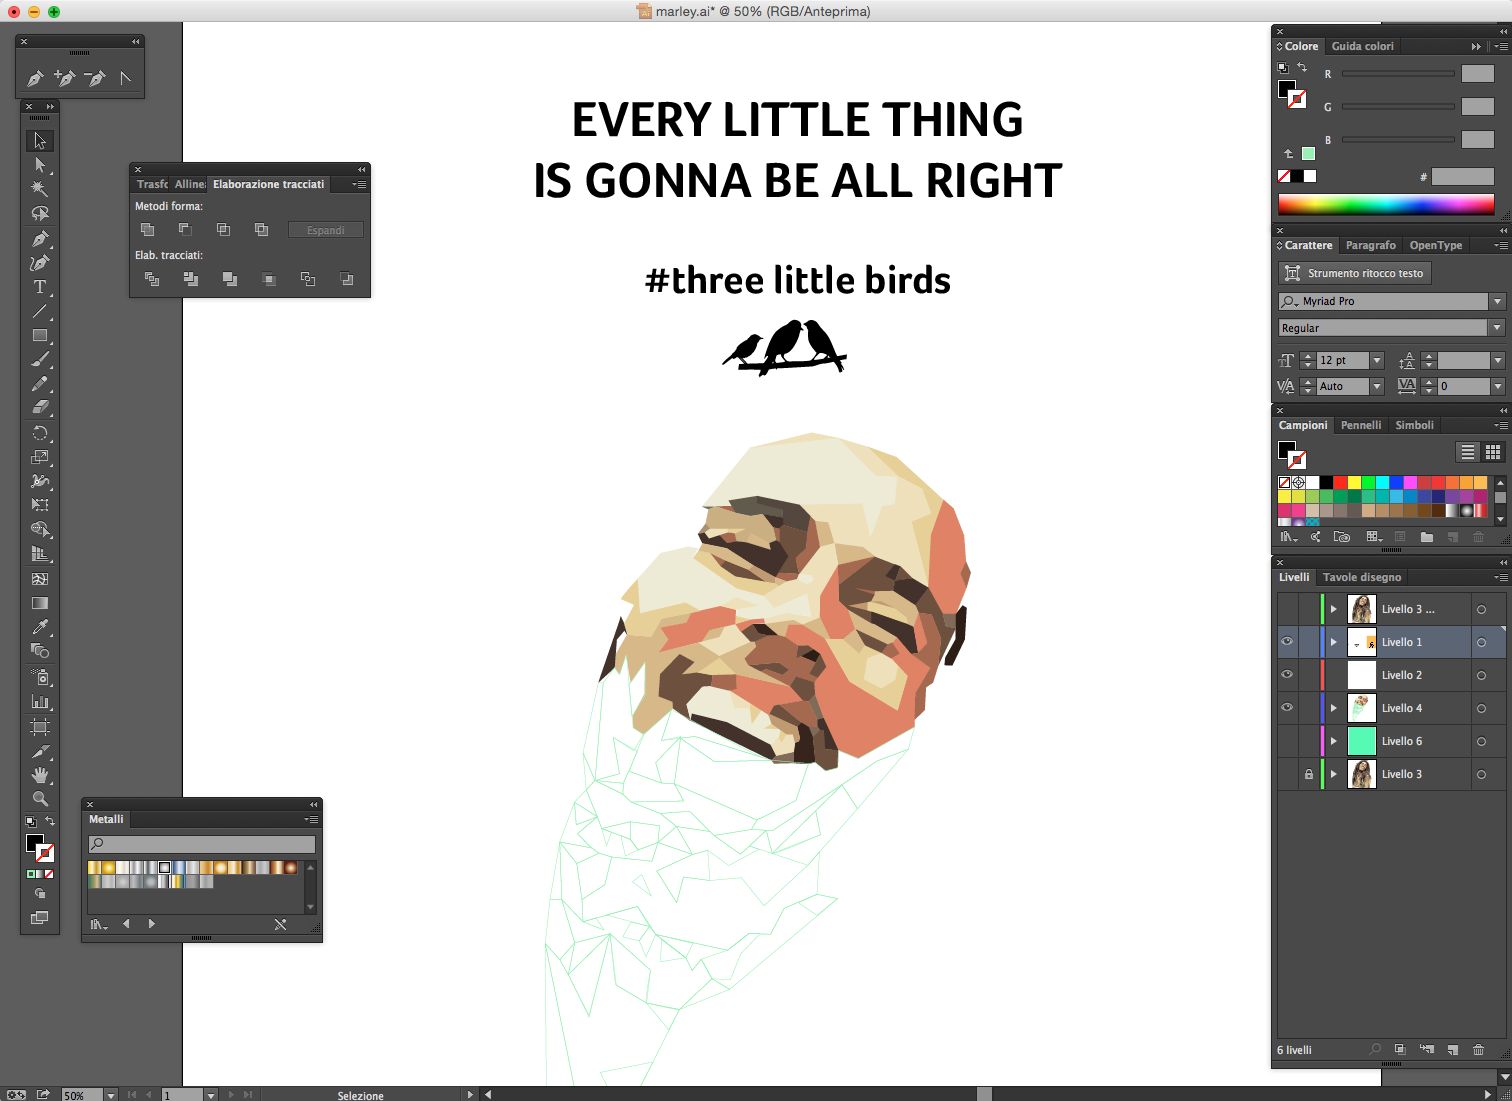Delete selected layer with trash icon in Livelli

1478,1049
